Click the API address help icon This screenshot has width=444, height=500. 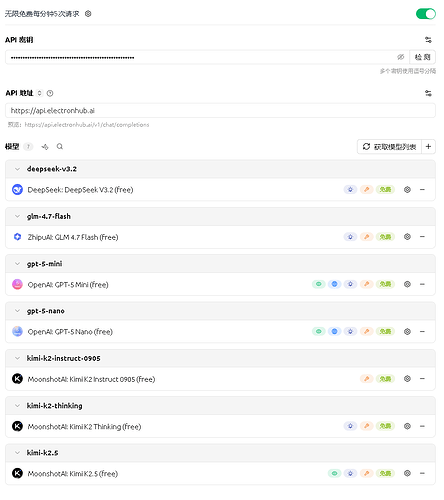(x=50, y=93)
